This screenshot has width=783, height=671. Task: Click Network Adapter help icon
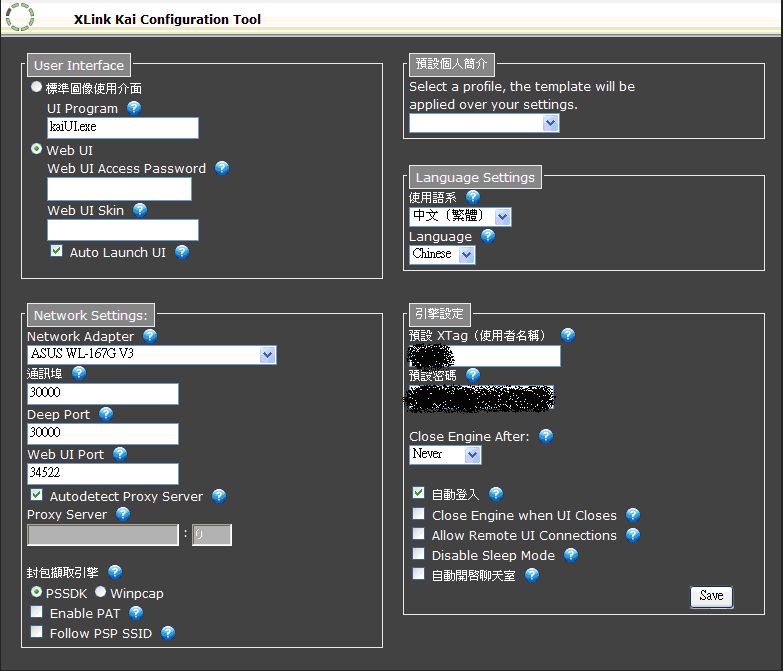150,336
